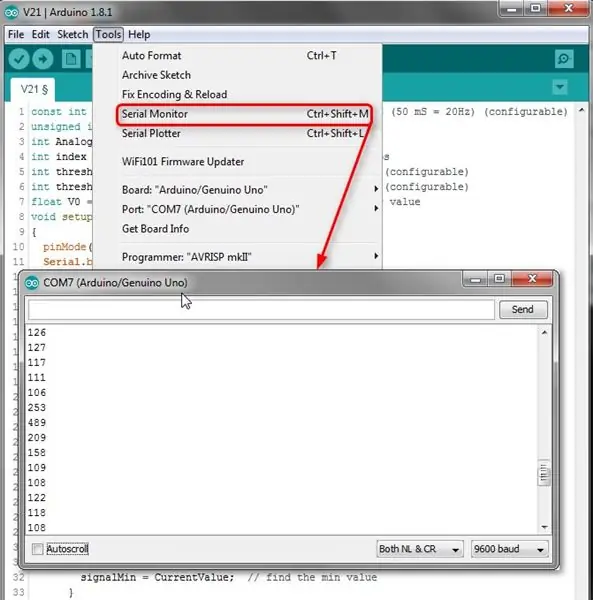Screen dimensions: 593x600
Task: Open Serial Plotter from Tools menu
Action: (x=237, y=134)
